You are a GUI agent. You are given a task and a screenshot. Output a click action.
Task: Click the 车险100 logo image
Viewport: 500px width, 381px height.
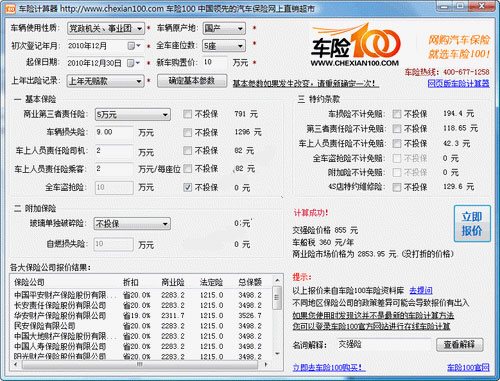(355, 45)
